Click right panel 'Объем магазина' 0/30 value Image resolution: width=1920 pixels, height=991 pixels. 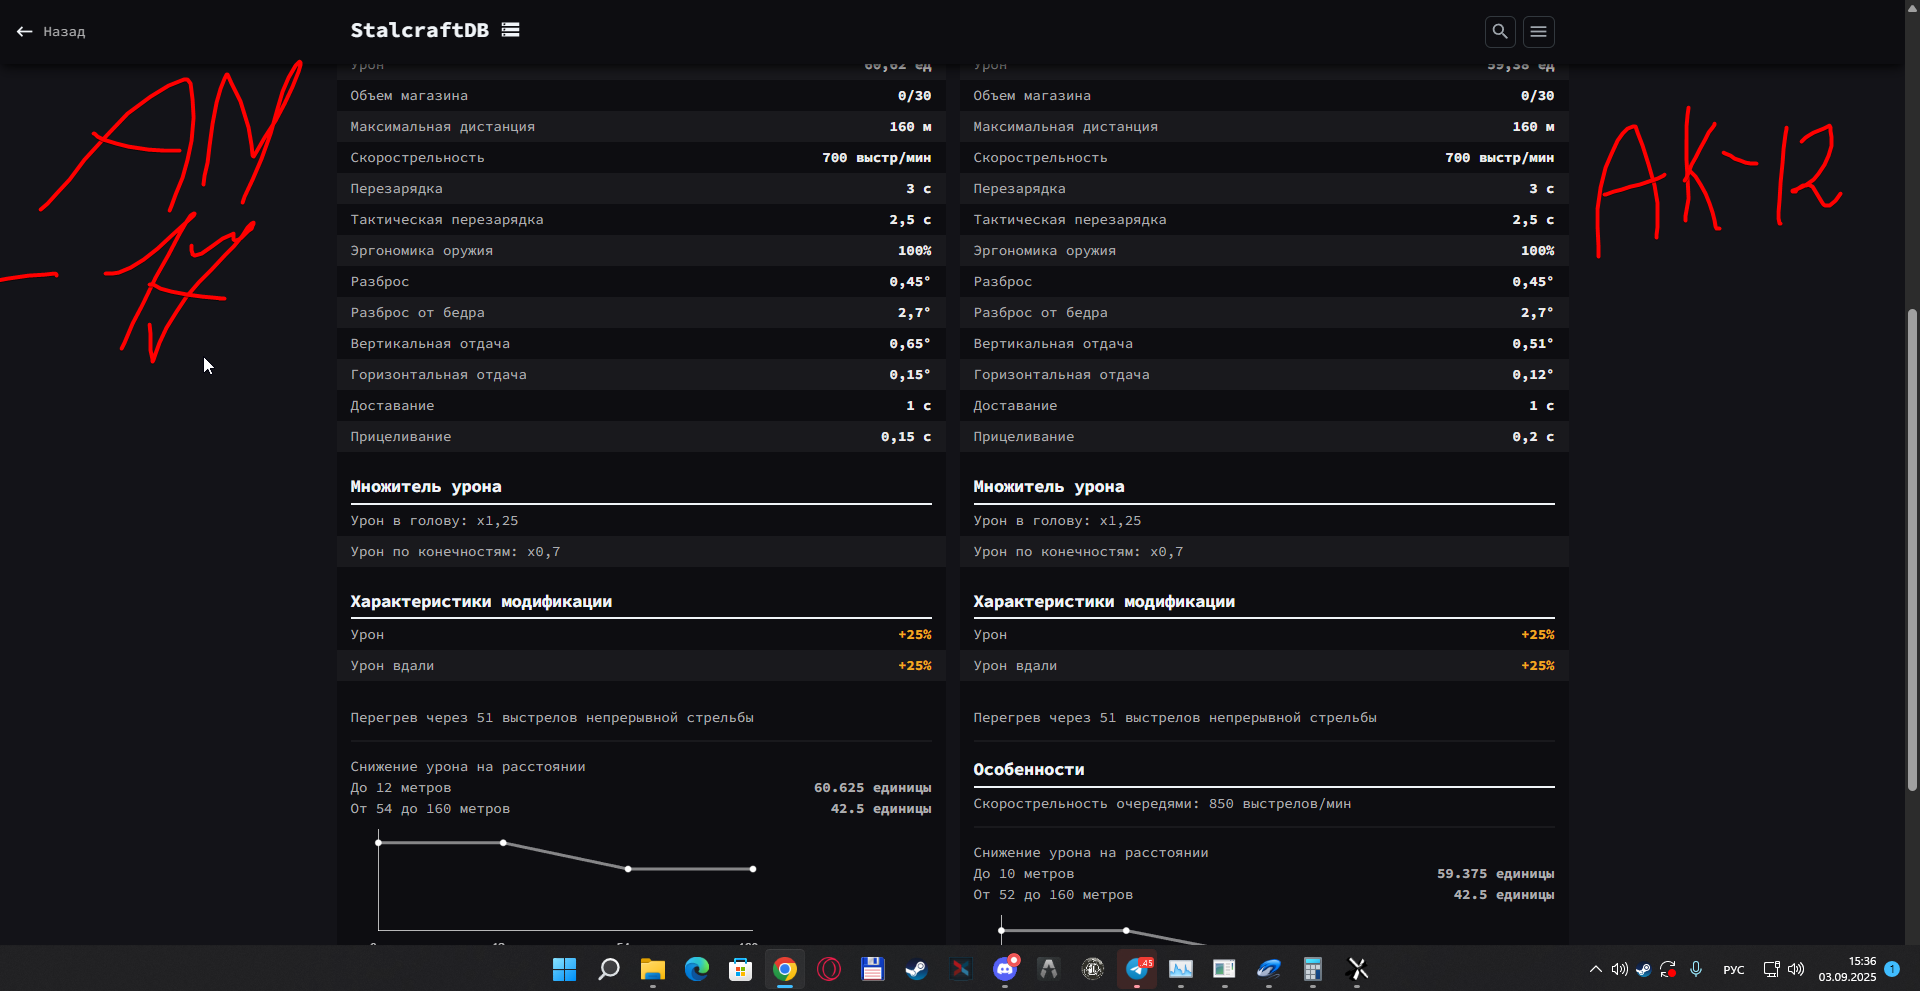coord(1538,96)
